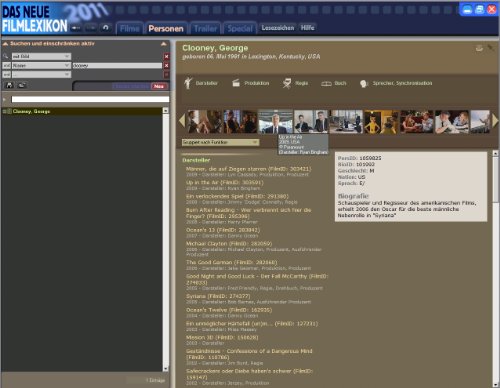The image size is (500, 388).
Task: Switch to the Filme tab
Action: [130, 29]
